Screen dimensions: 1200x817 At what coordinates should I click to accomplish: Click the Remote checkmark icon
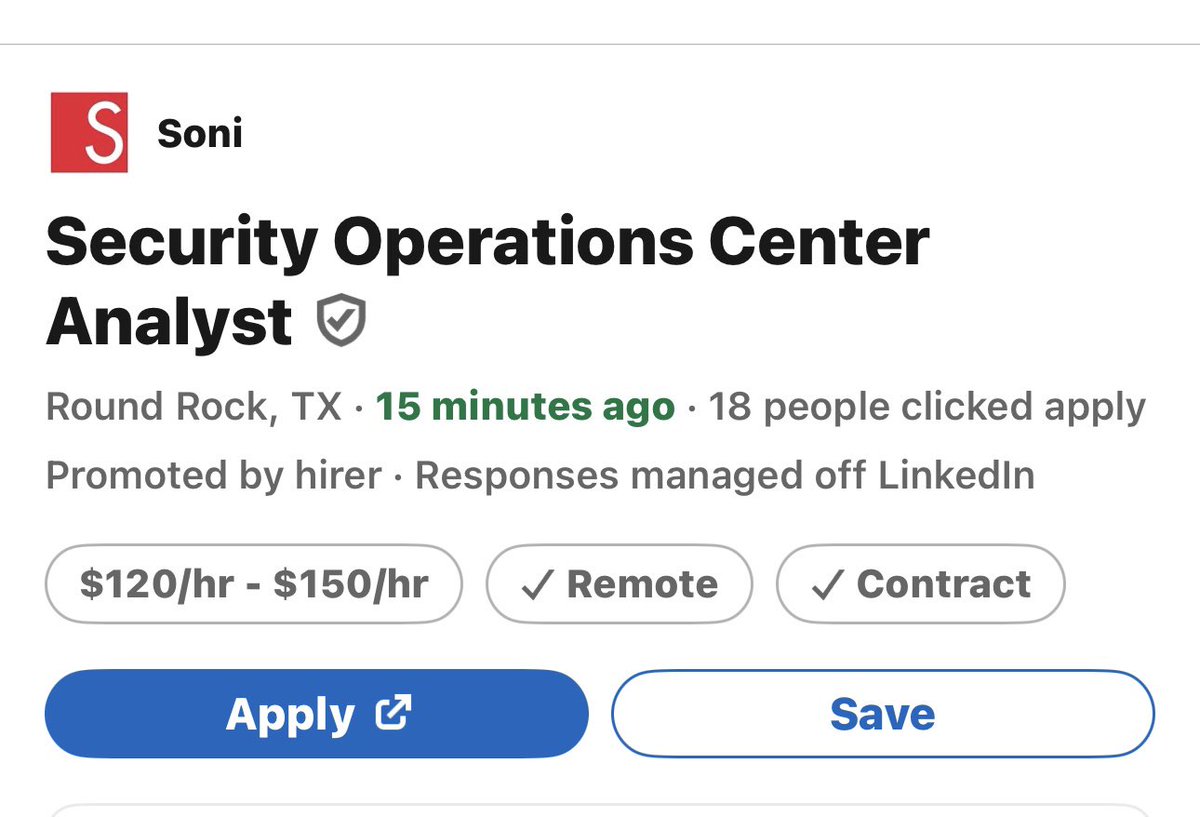click(538, 584)
